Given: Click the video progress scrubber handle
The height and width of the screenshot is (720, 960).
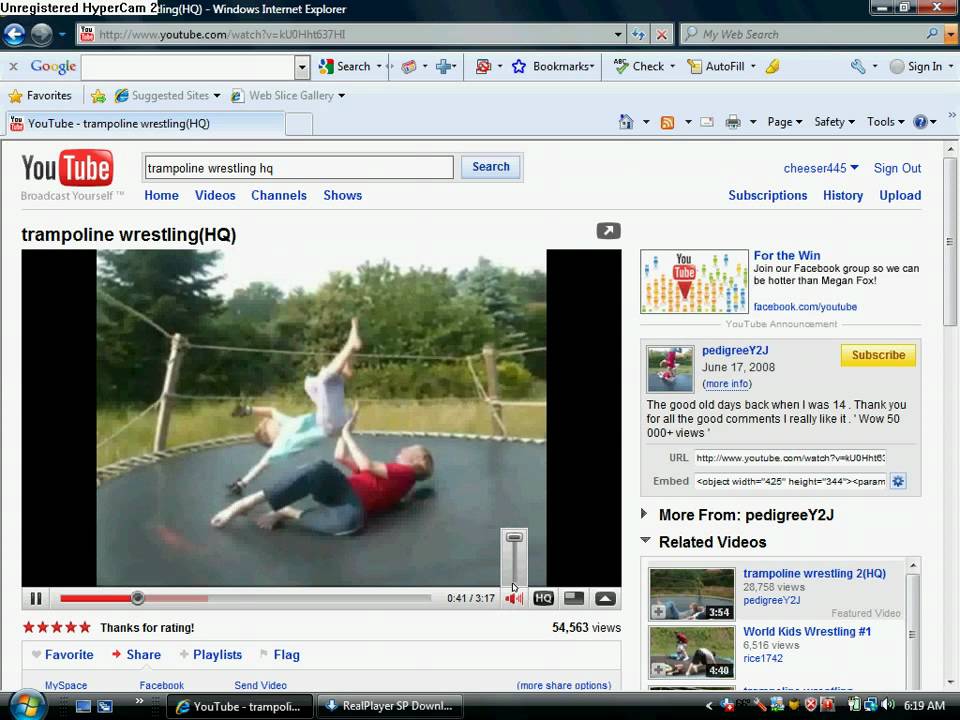Looking at the screenshot, I should click(x=138, y=598).
